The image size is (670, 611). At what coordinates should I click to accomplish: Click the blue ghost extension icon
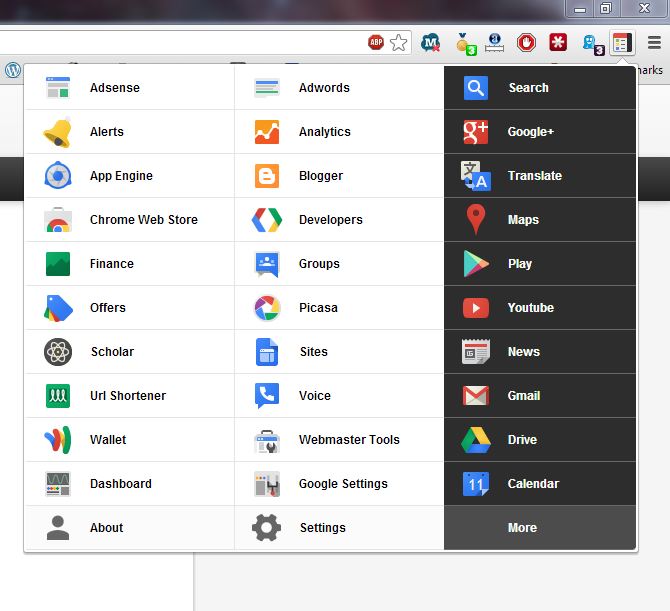(x=593, y=44)
